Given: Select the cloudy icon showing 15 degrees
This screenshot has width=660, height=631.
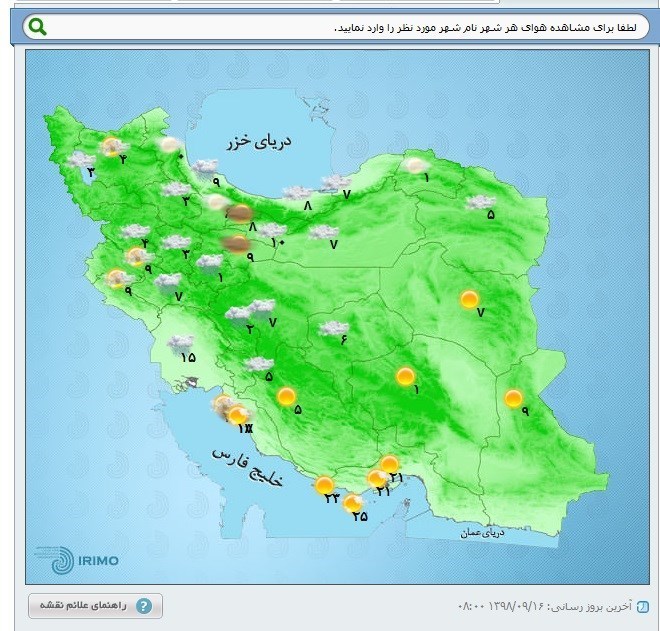Looking at the screenshot, I should [181, 343].
